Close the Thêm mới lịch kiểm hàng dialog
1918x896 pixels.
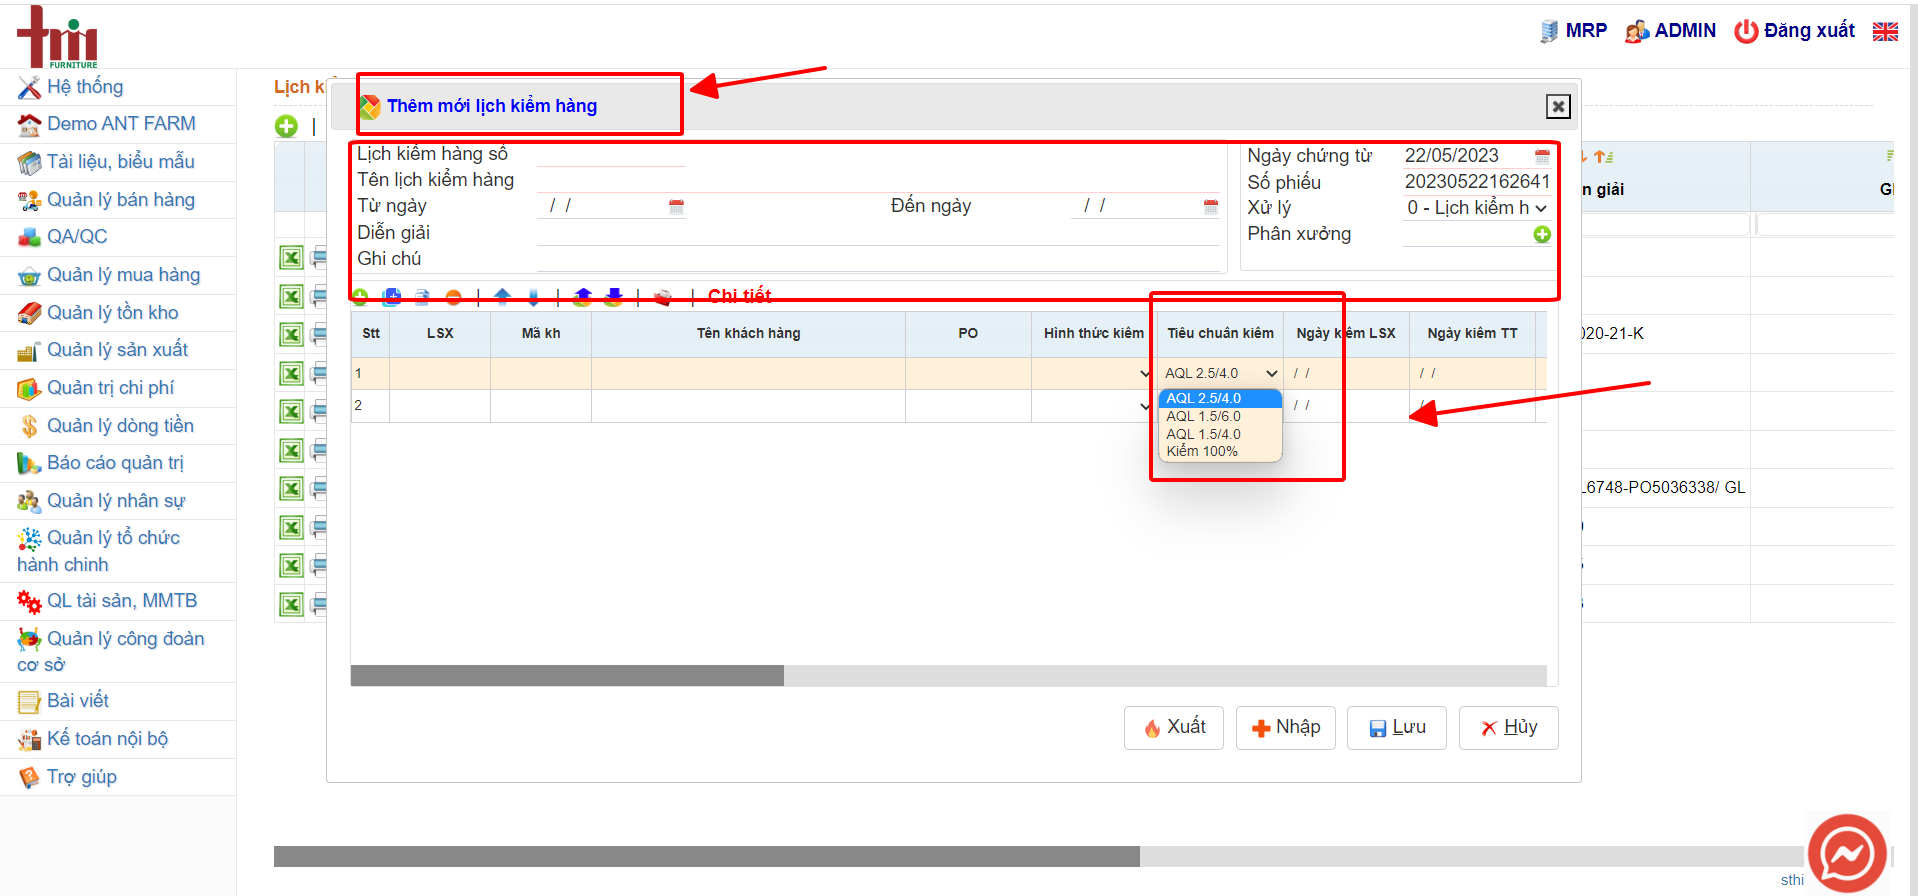[x=1558, y=106]
